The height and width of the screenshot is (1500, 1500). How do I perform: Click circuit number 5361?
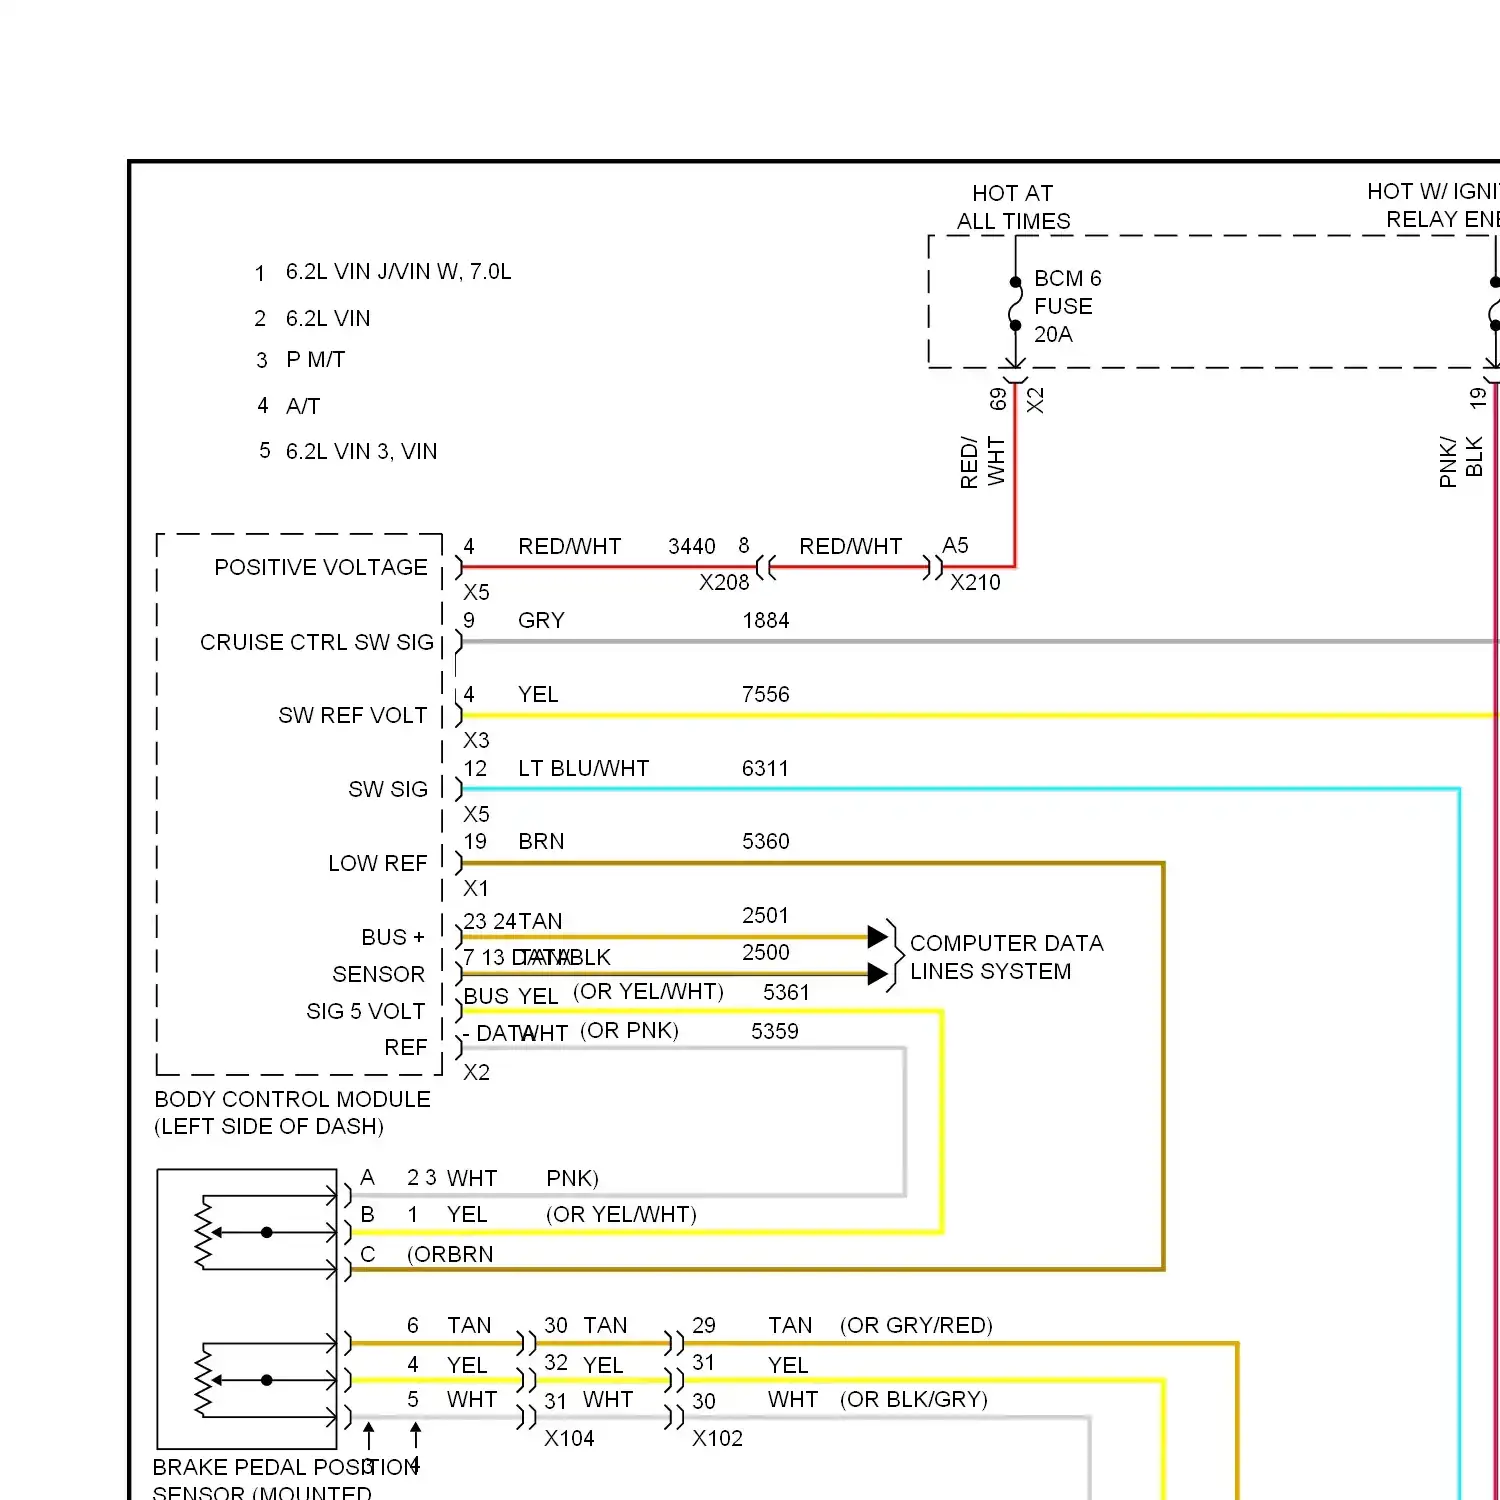coord(786,992)
